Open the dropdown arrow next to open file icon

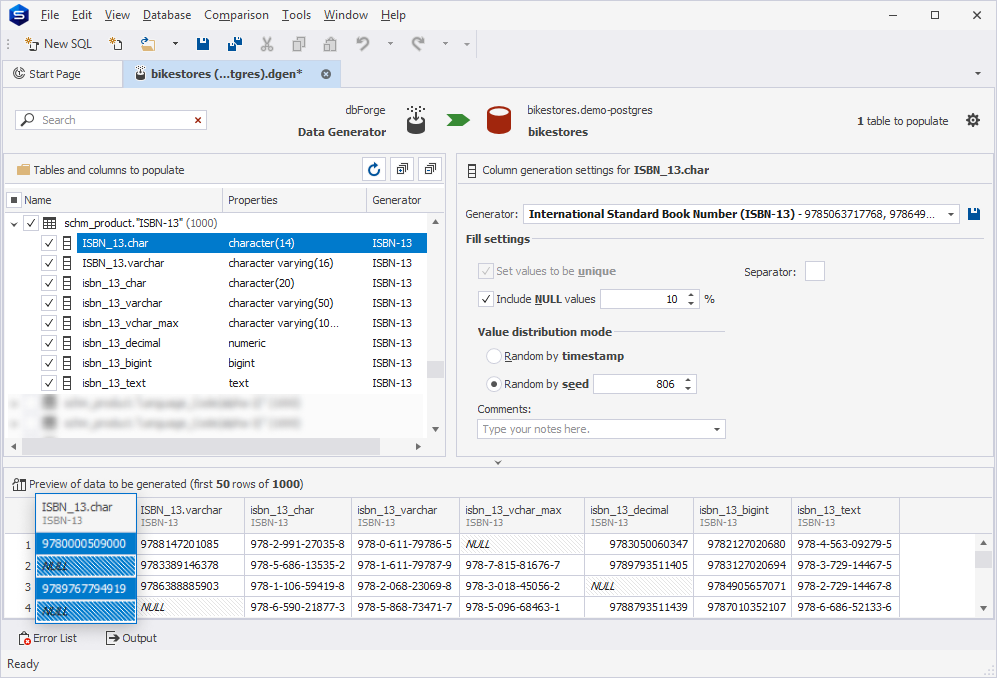pyautogui.click(x=175, y=44)
